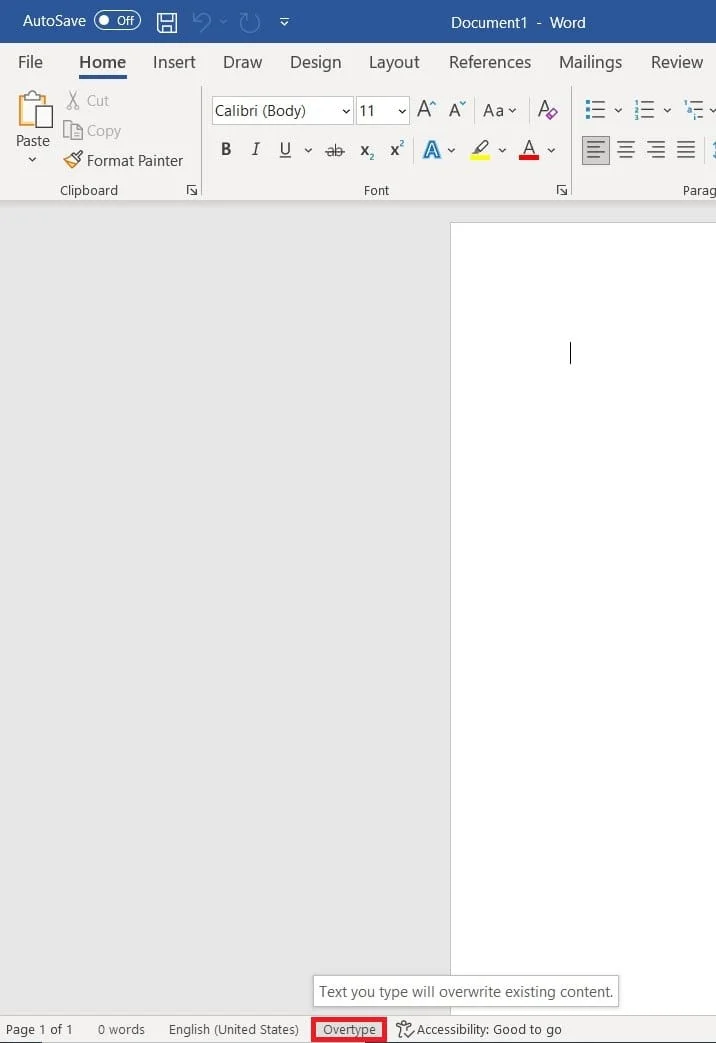The height and width of the screenshot is (1043, 716).
Task: Open the Calibri font name dropdown
Action: (x=346, y=111)
